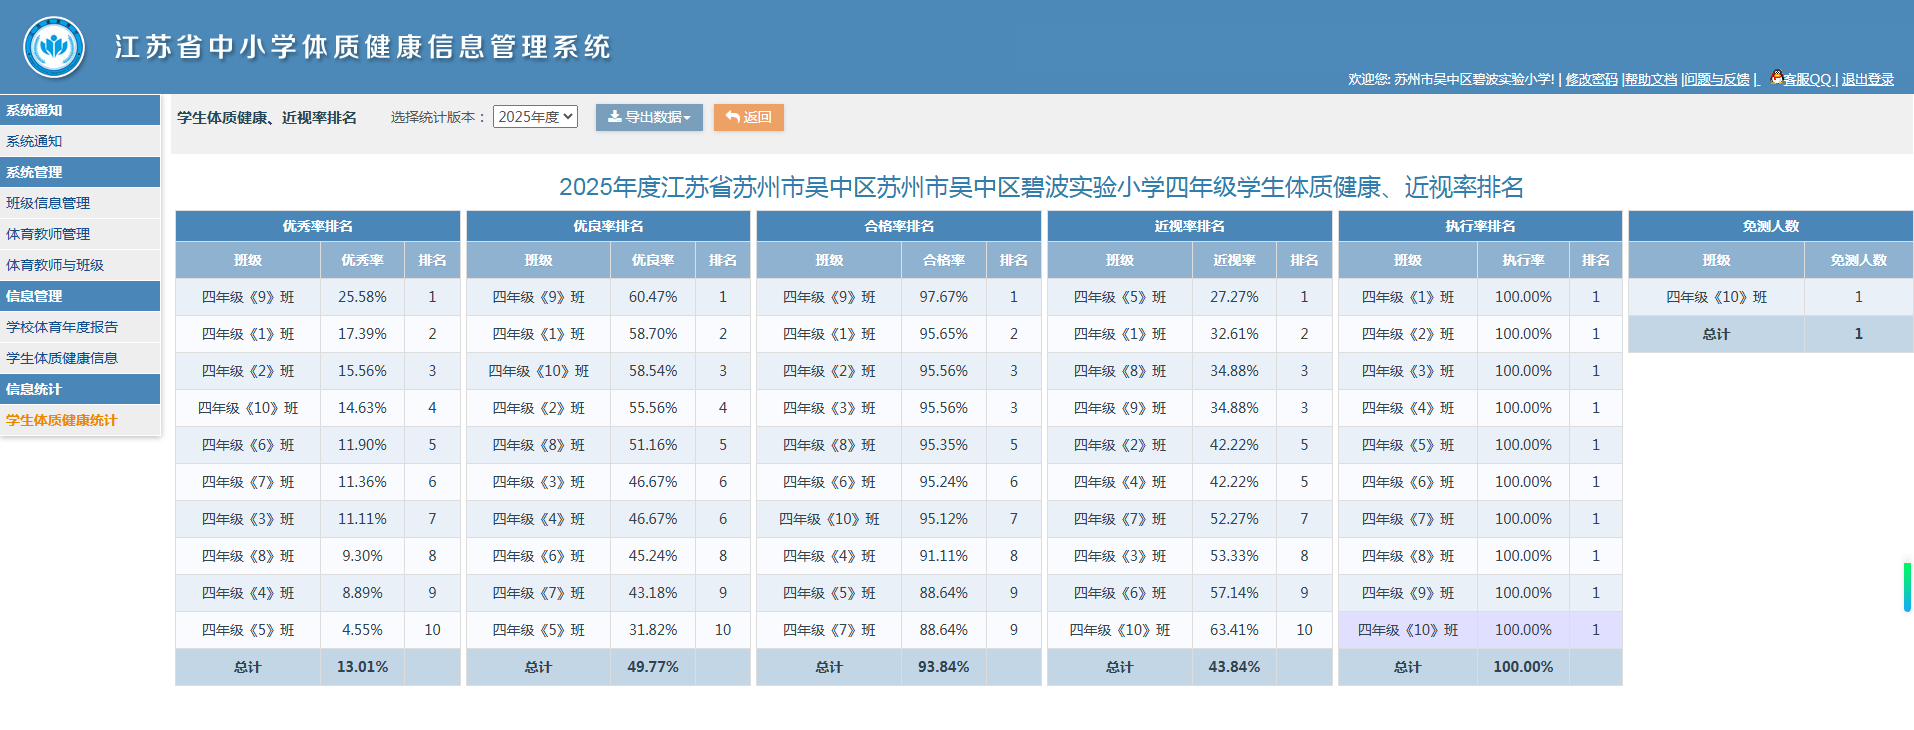Open 学校体育年度报告 menu item
This screenshot has width=1914, height=730.
(x=62, y=327)
